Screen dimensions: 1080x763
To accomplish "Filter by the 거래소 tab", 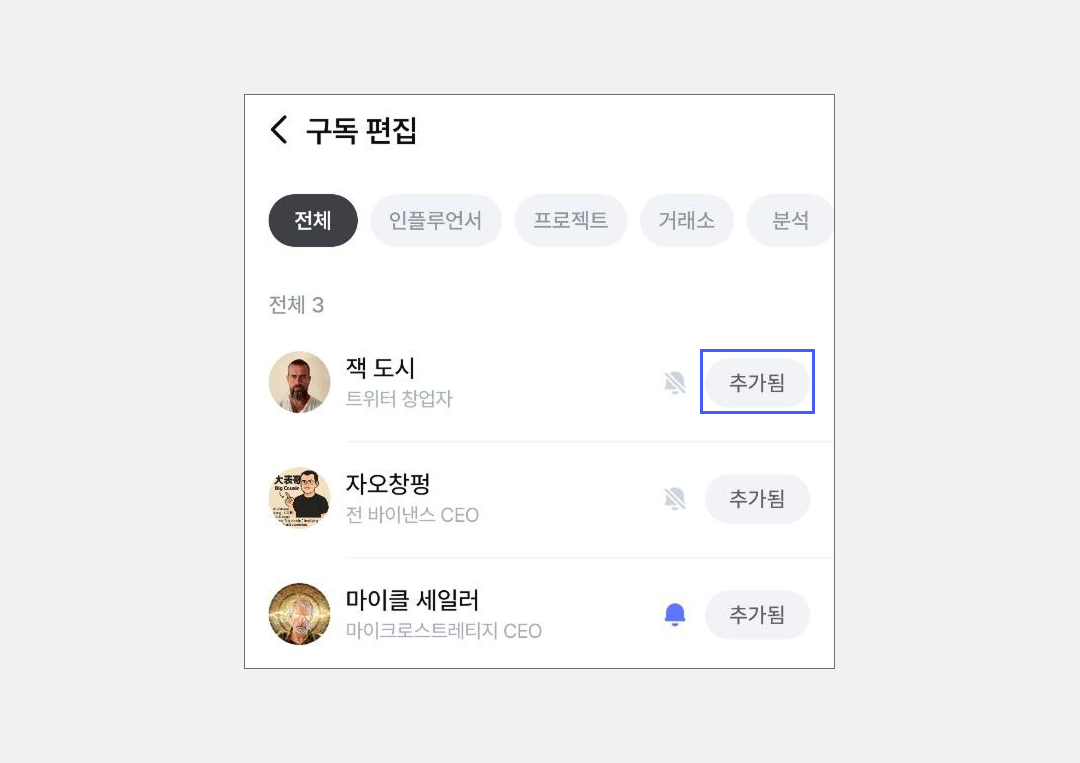I will coord(686,220).
